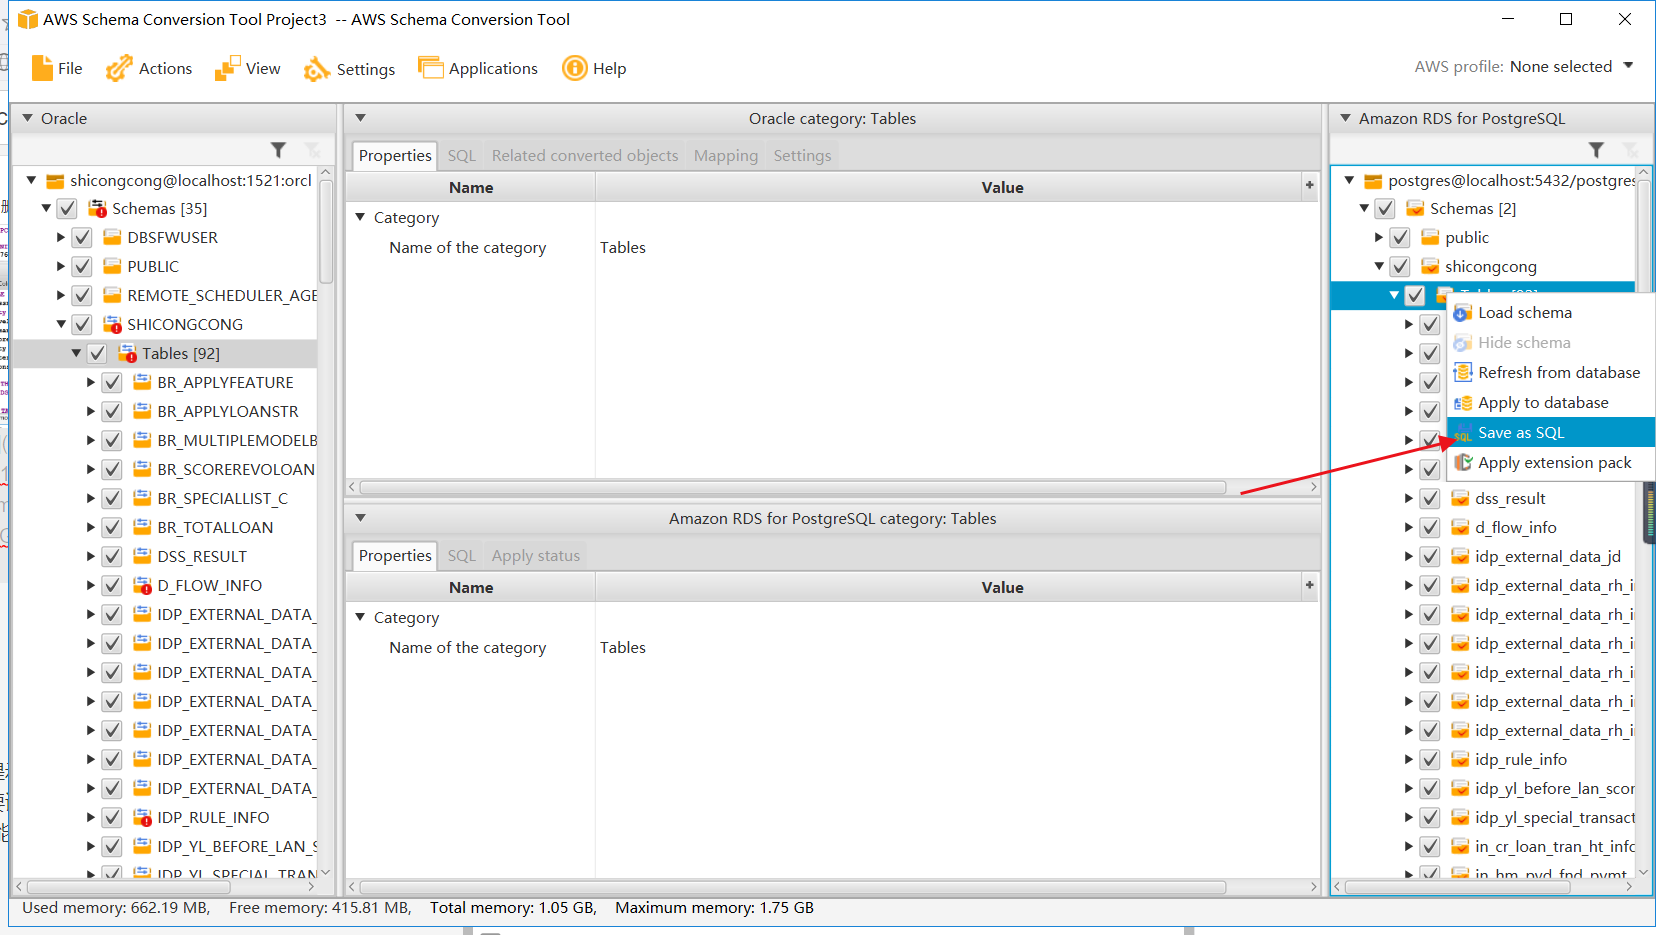
Task: Click the PostgreSQL public schema icon
Action: click(1431, 238)
